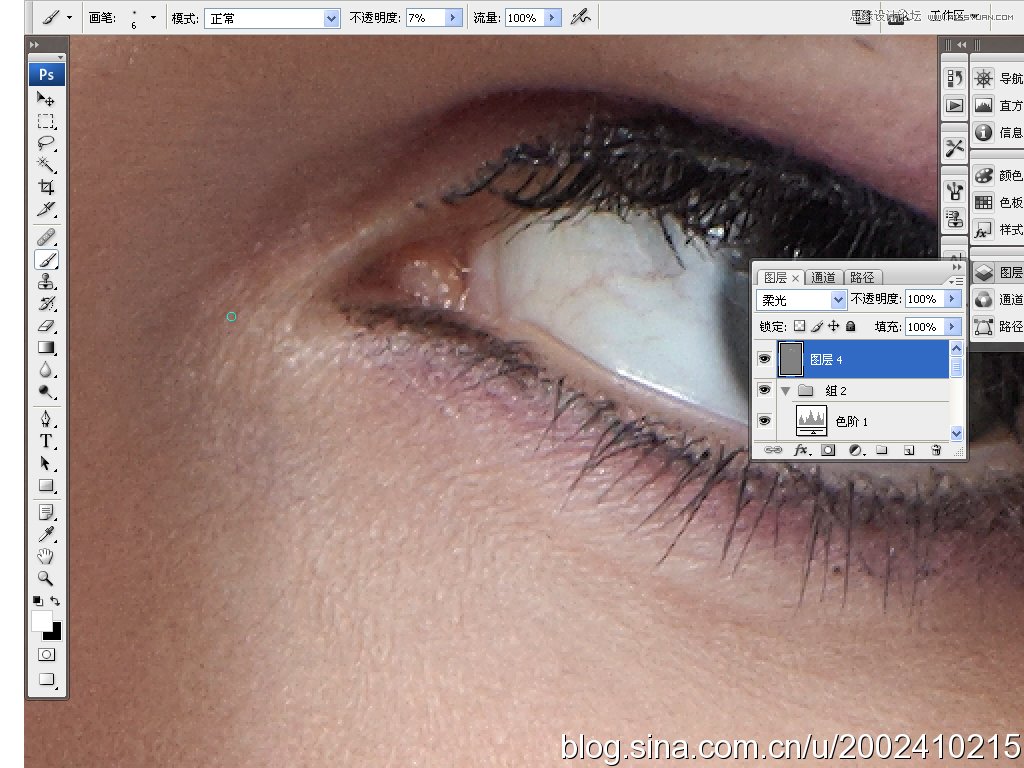Select the Rectangle shape tool

tap(46, 485)
